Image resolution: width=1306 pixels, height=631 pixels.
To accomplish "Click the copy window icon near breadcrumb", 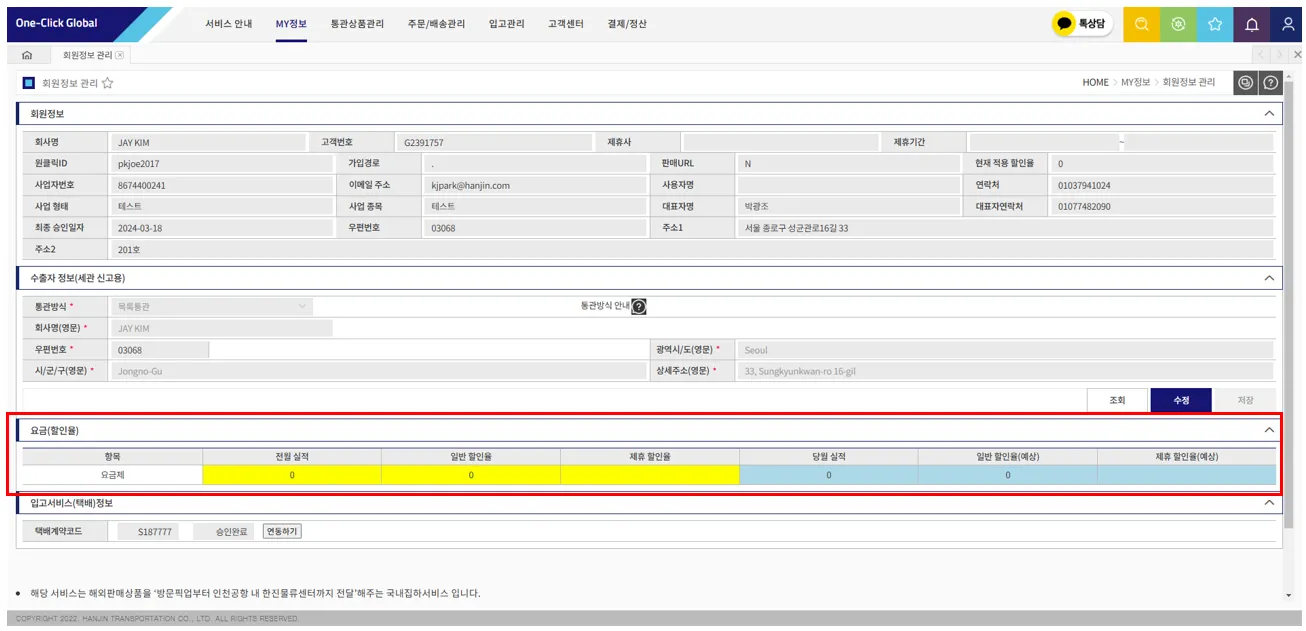I will pos(1246,83).
